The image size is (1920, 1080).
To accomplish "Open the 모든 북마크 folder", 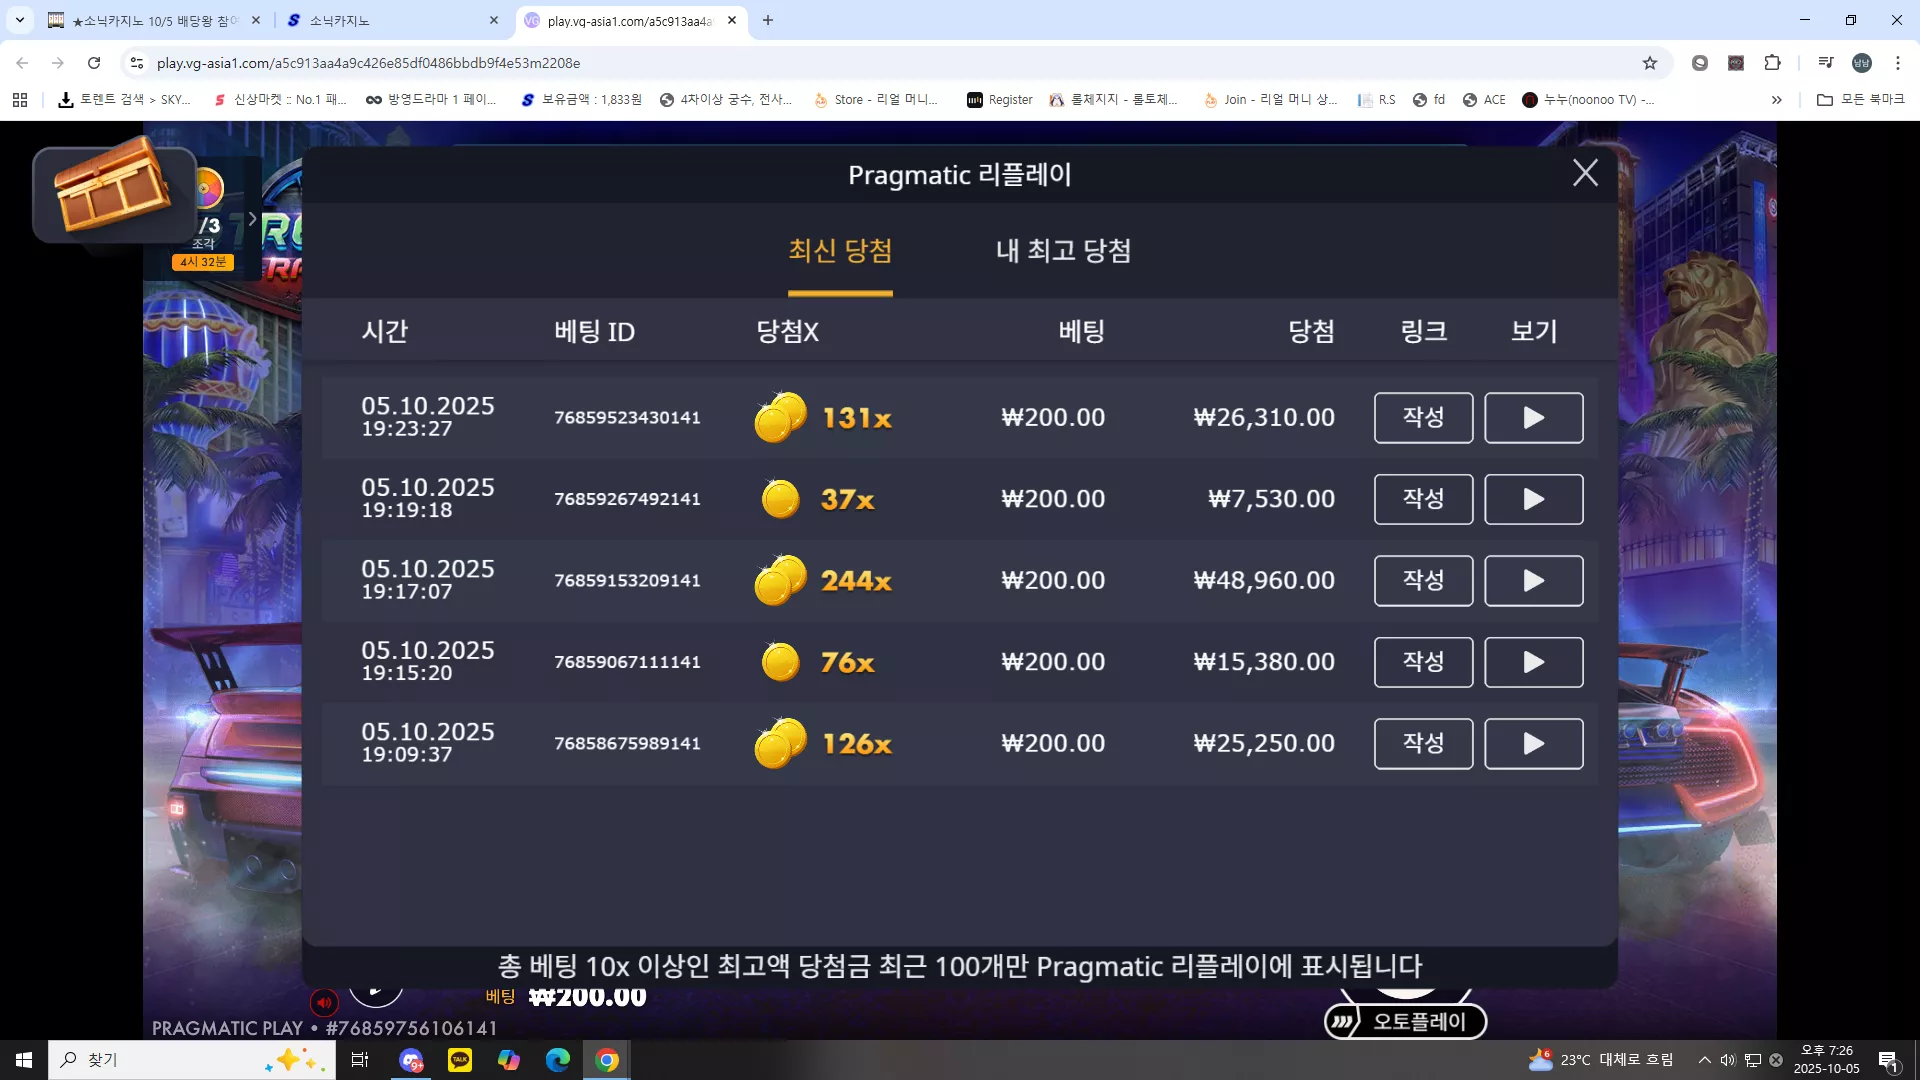I will coord(1861,100).
